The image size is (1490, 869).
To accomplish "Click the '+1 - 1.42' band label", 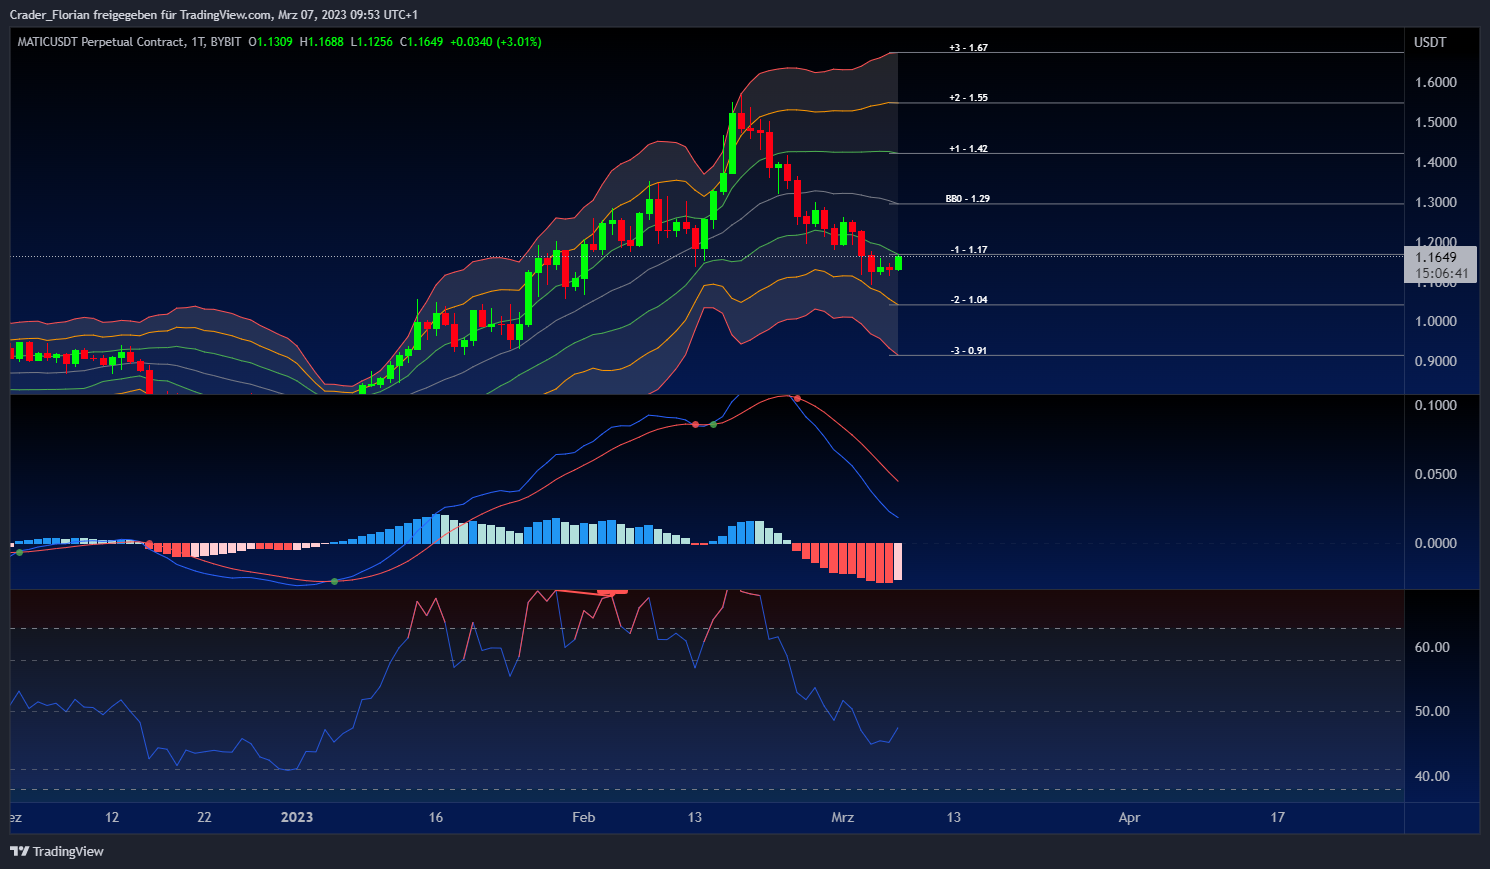I will (x=969, y=149).
